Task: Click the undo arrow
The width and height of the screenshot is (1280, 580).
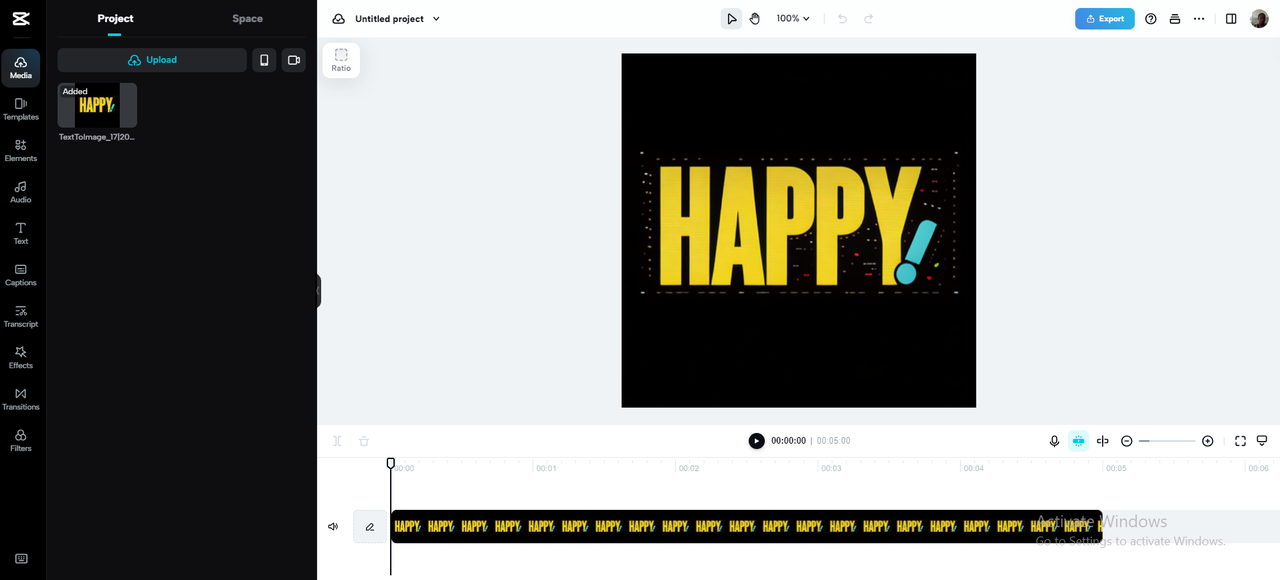Action: (x=843, y=19)
